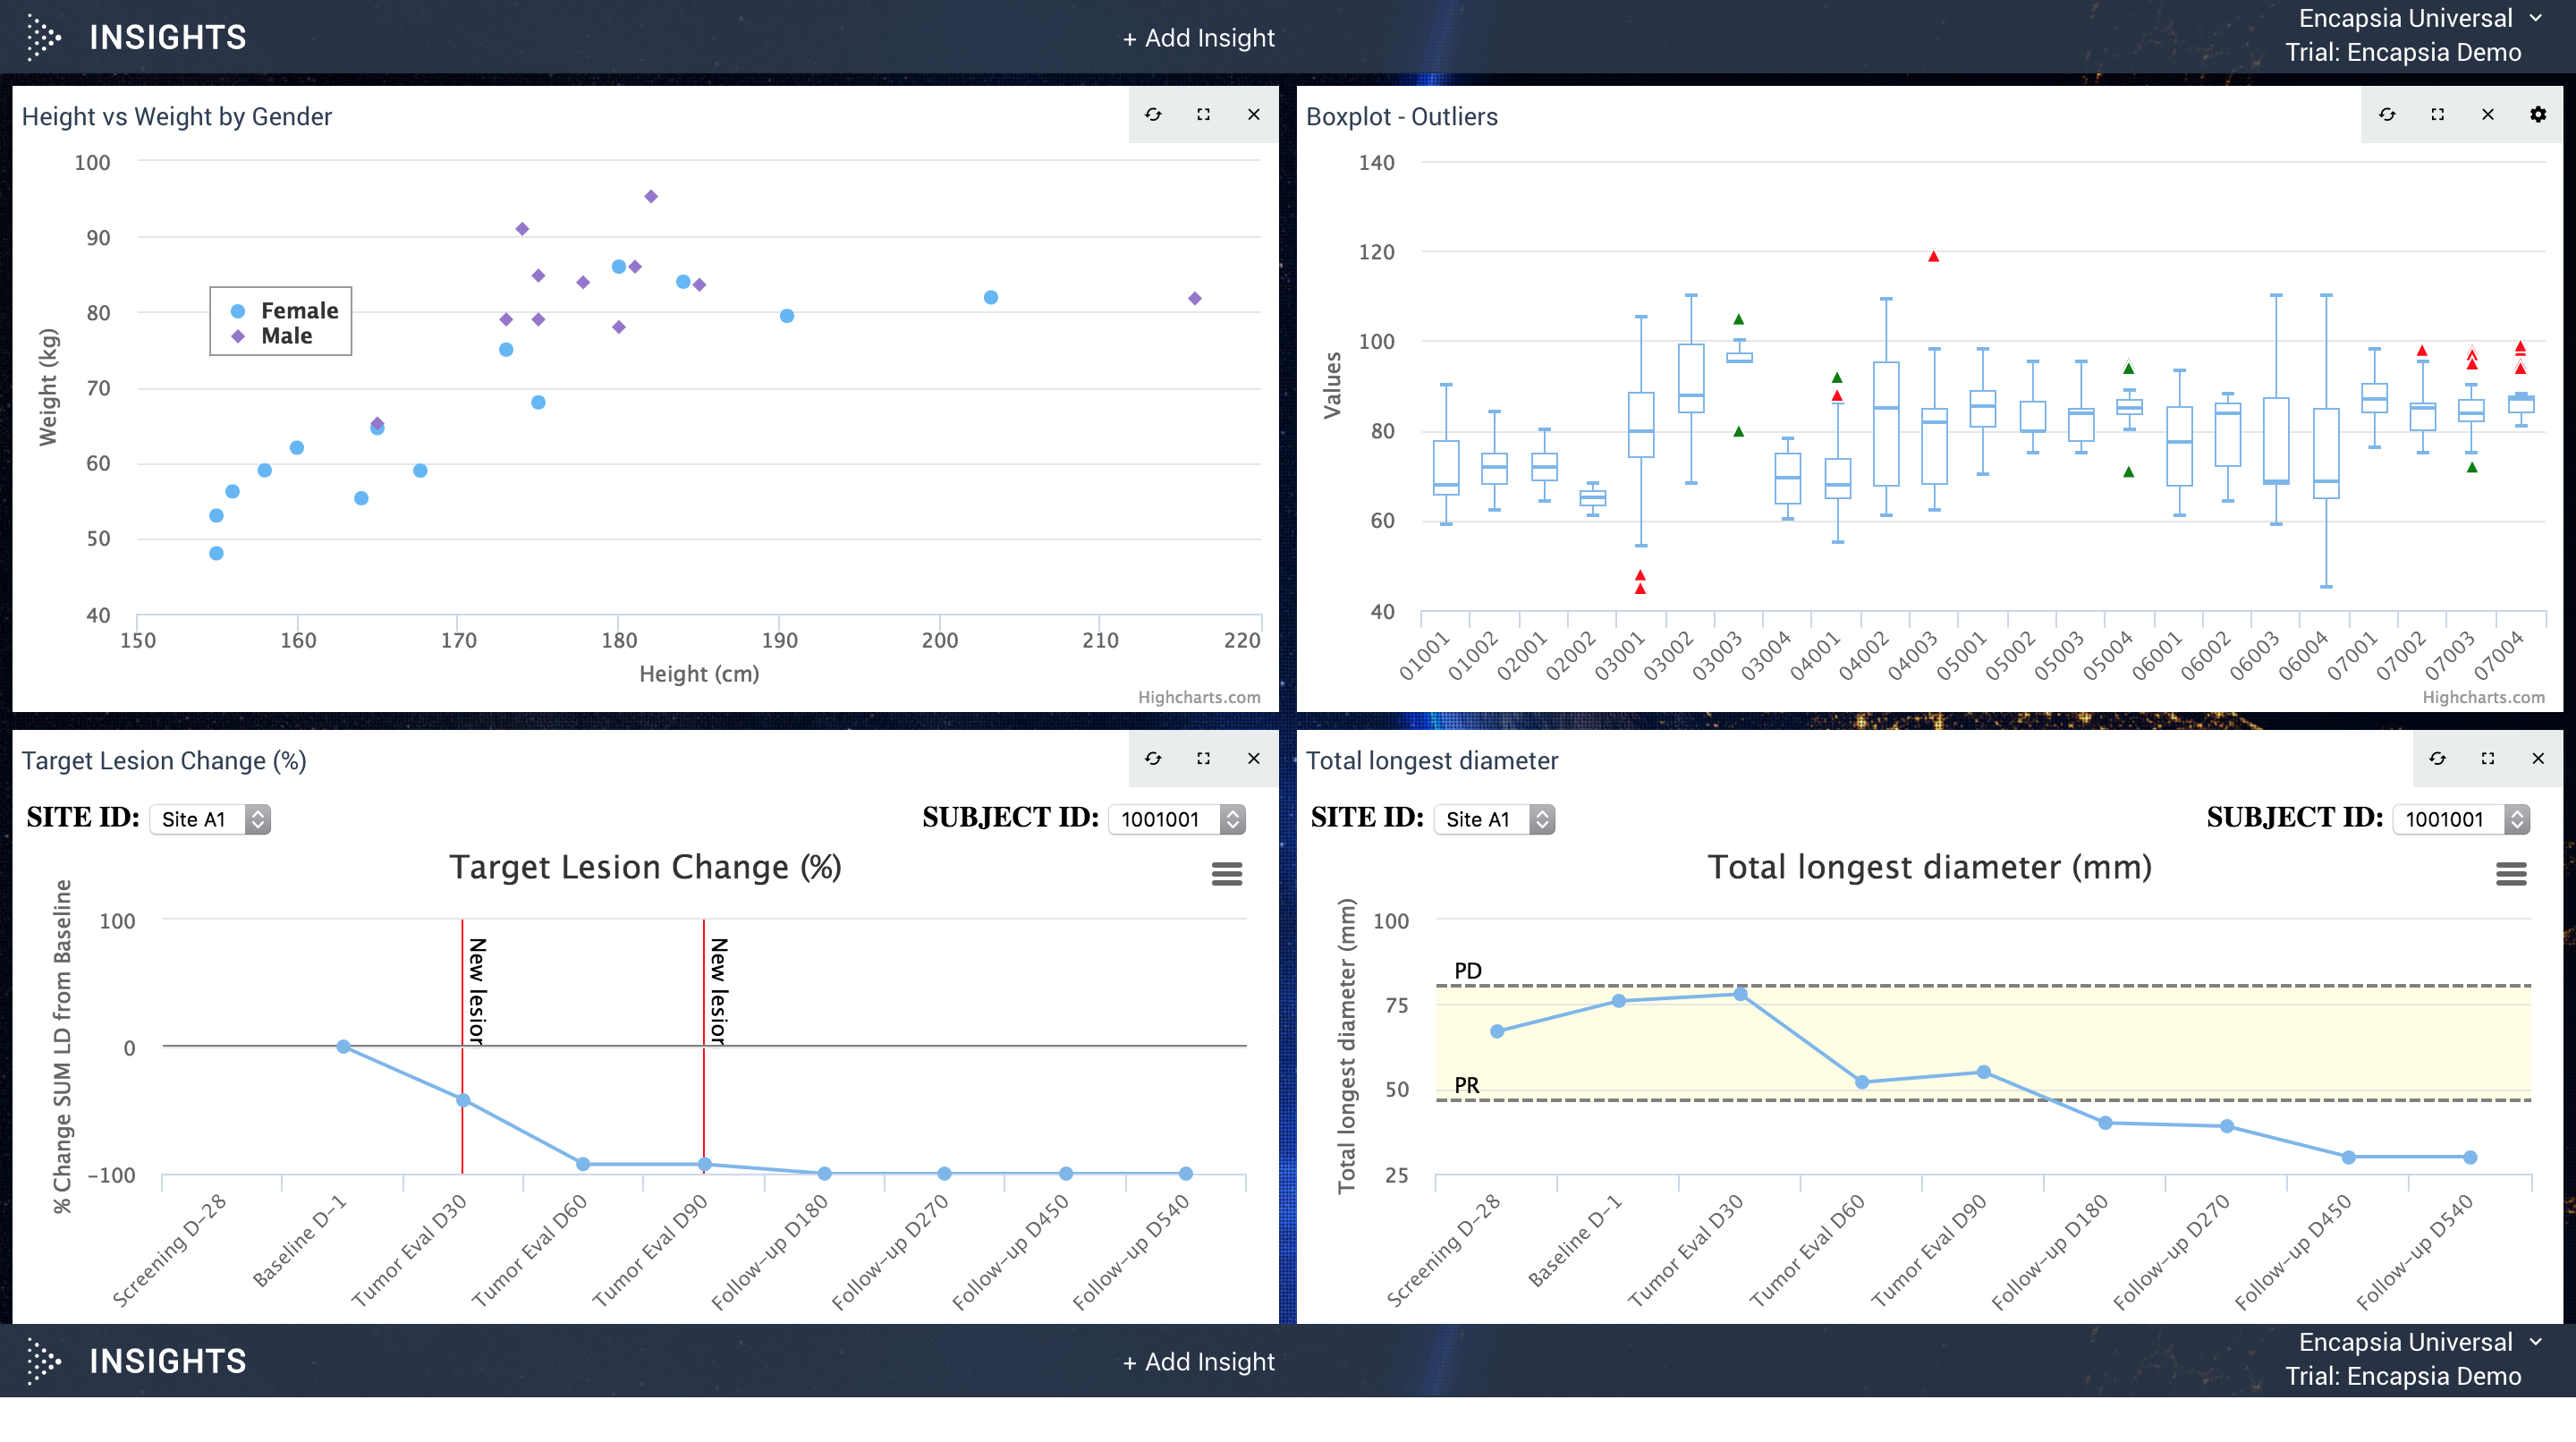Fullscreen the Target Lesion Change panel

point(1203,759)
